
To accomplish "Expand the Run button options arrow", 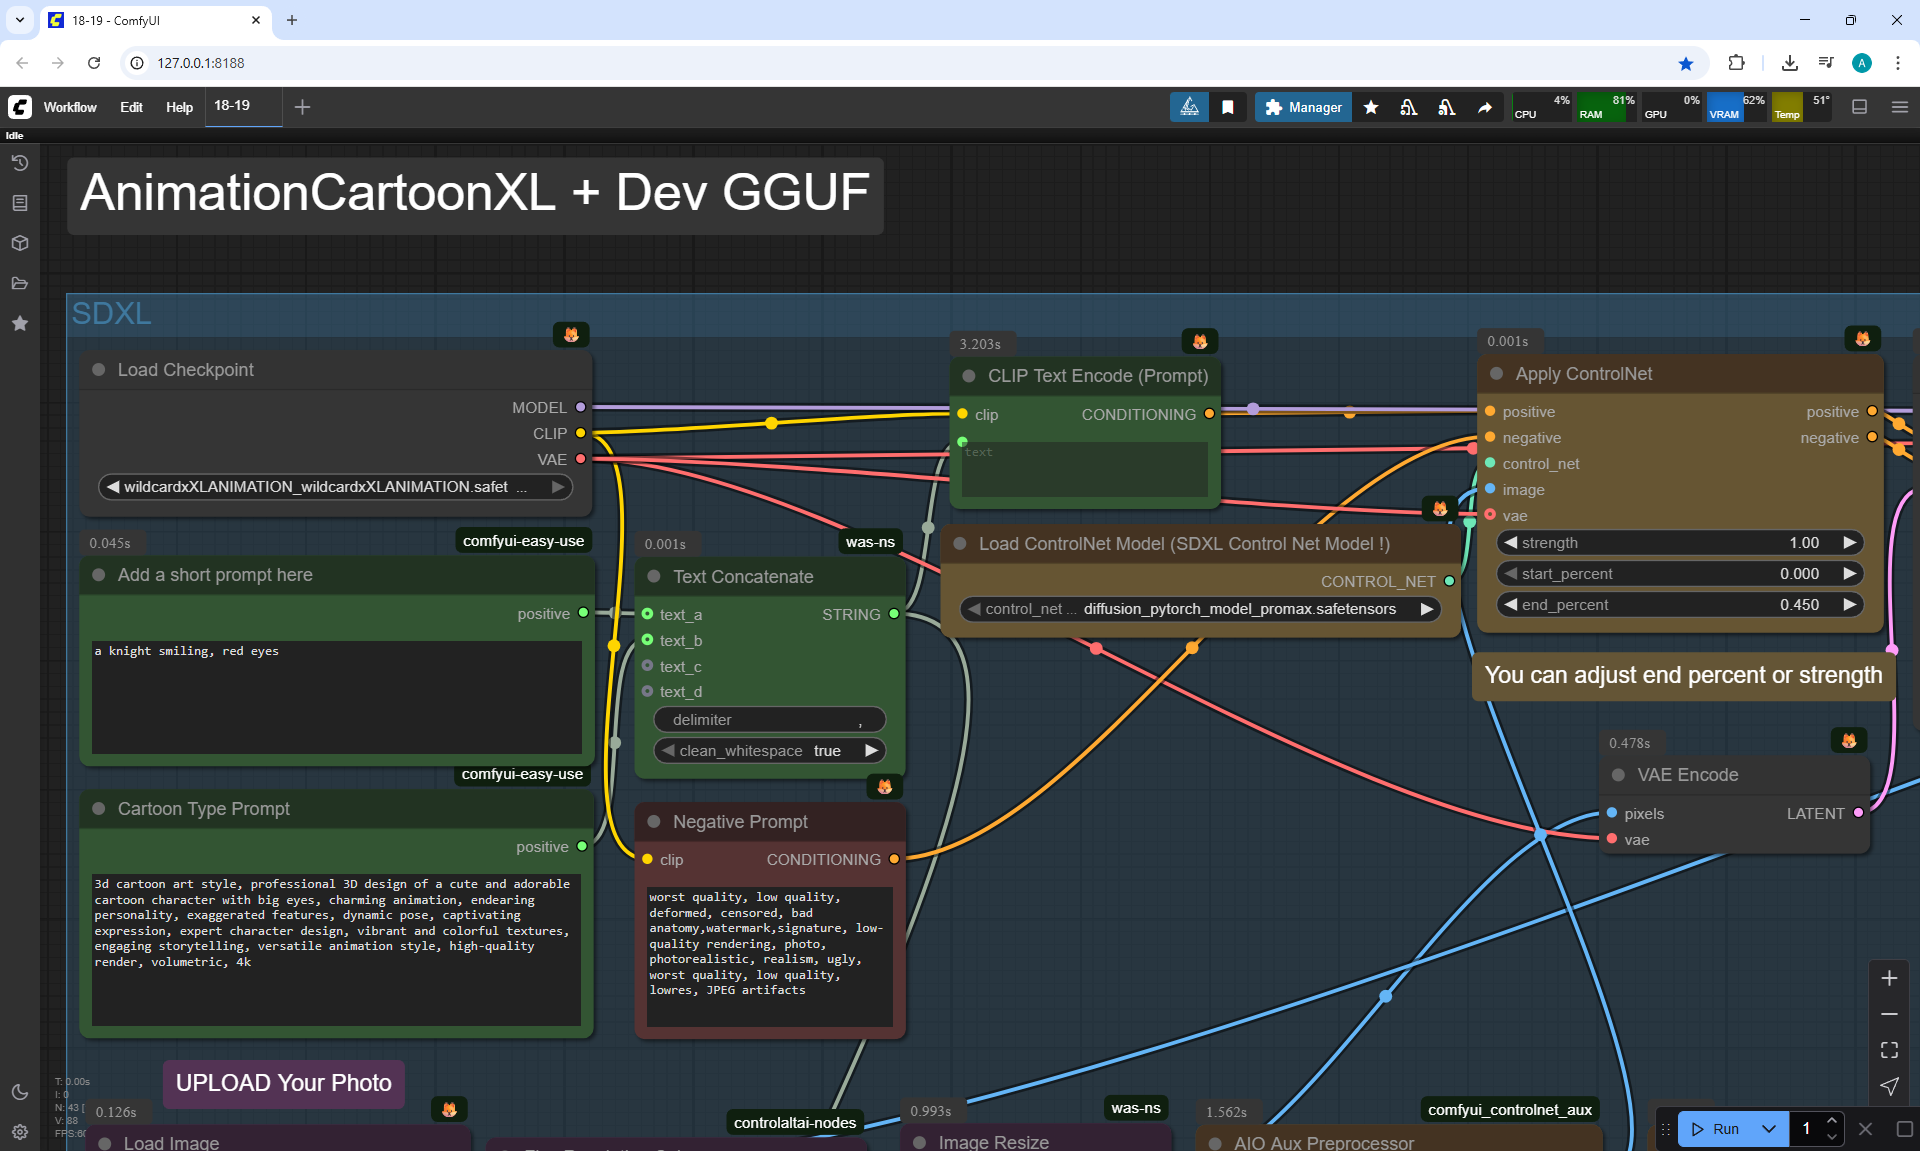I will (1768, 1129).
